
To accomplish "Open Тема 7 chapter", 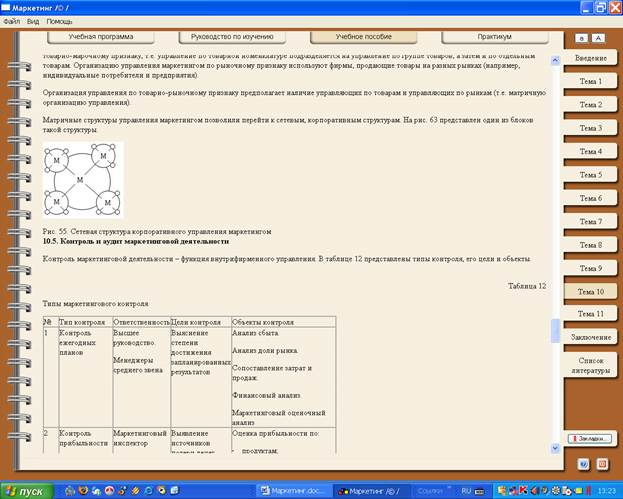I will click(x=591, y=222).
